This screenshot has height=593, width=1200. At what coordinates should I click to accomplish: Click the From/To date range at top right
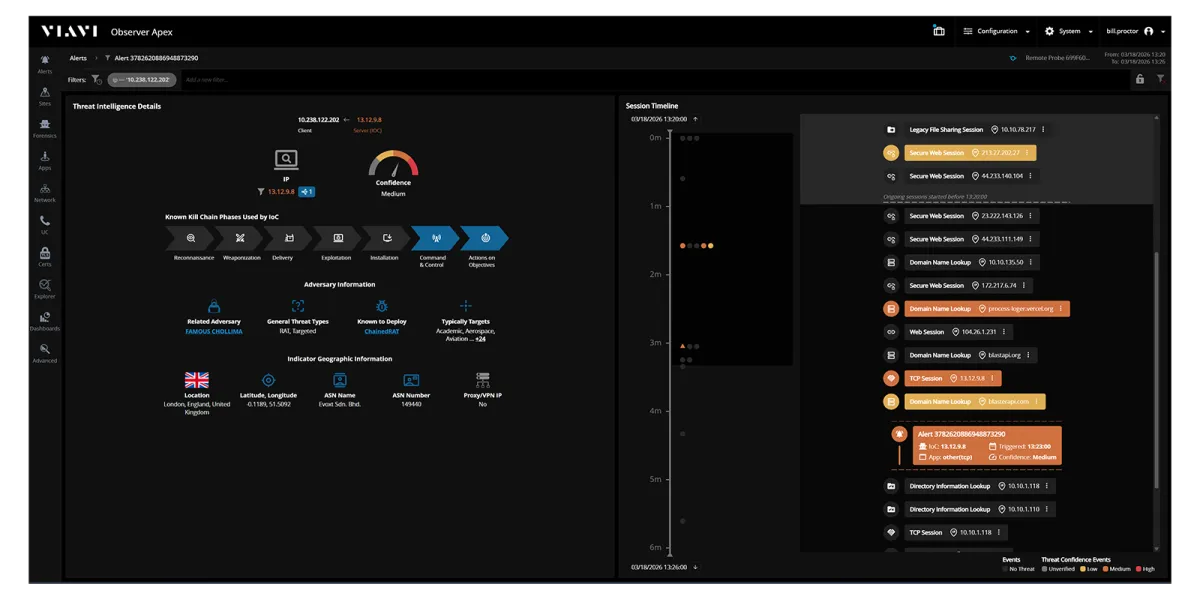[1135, 58]
